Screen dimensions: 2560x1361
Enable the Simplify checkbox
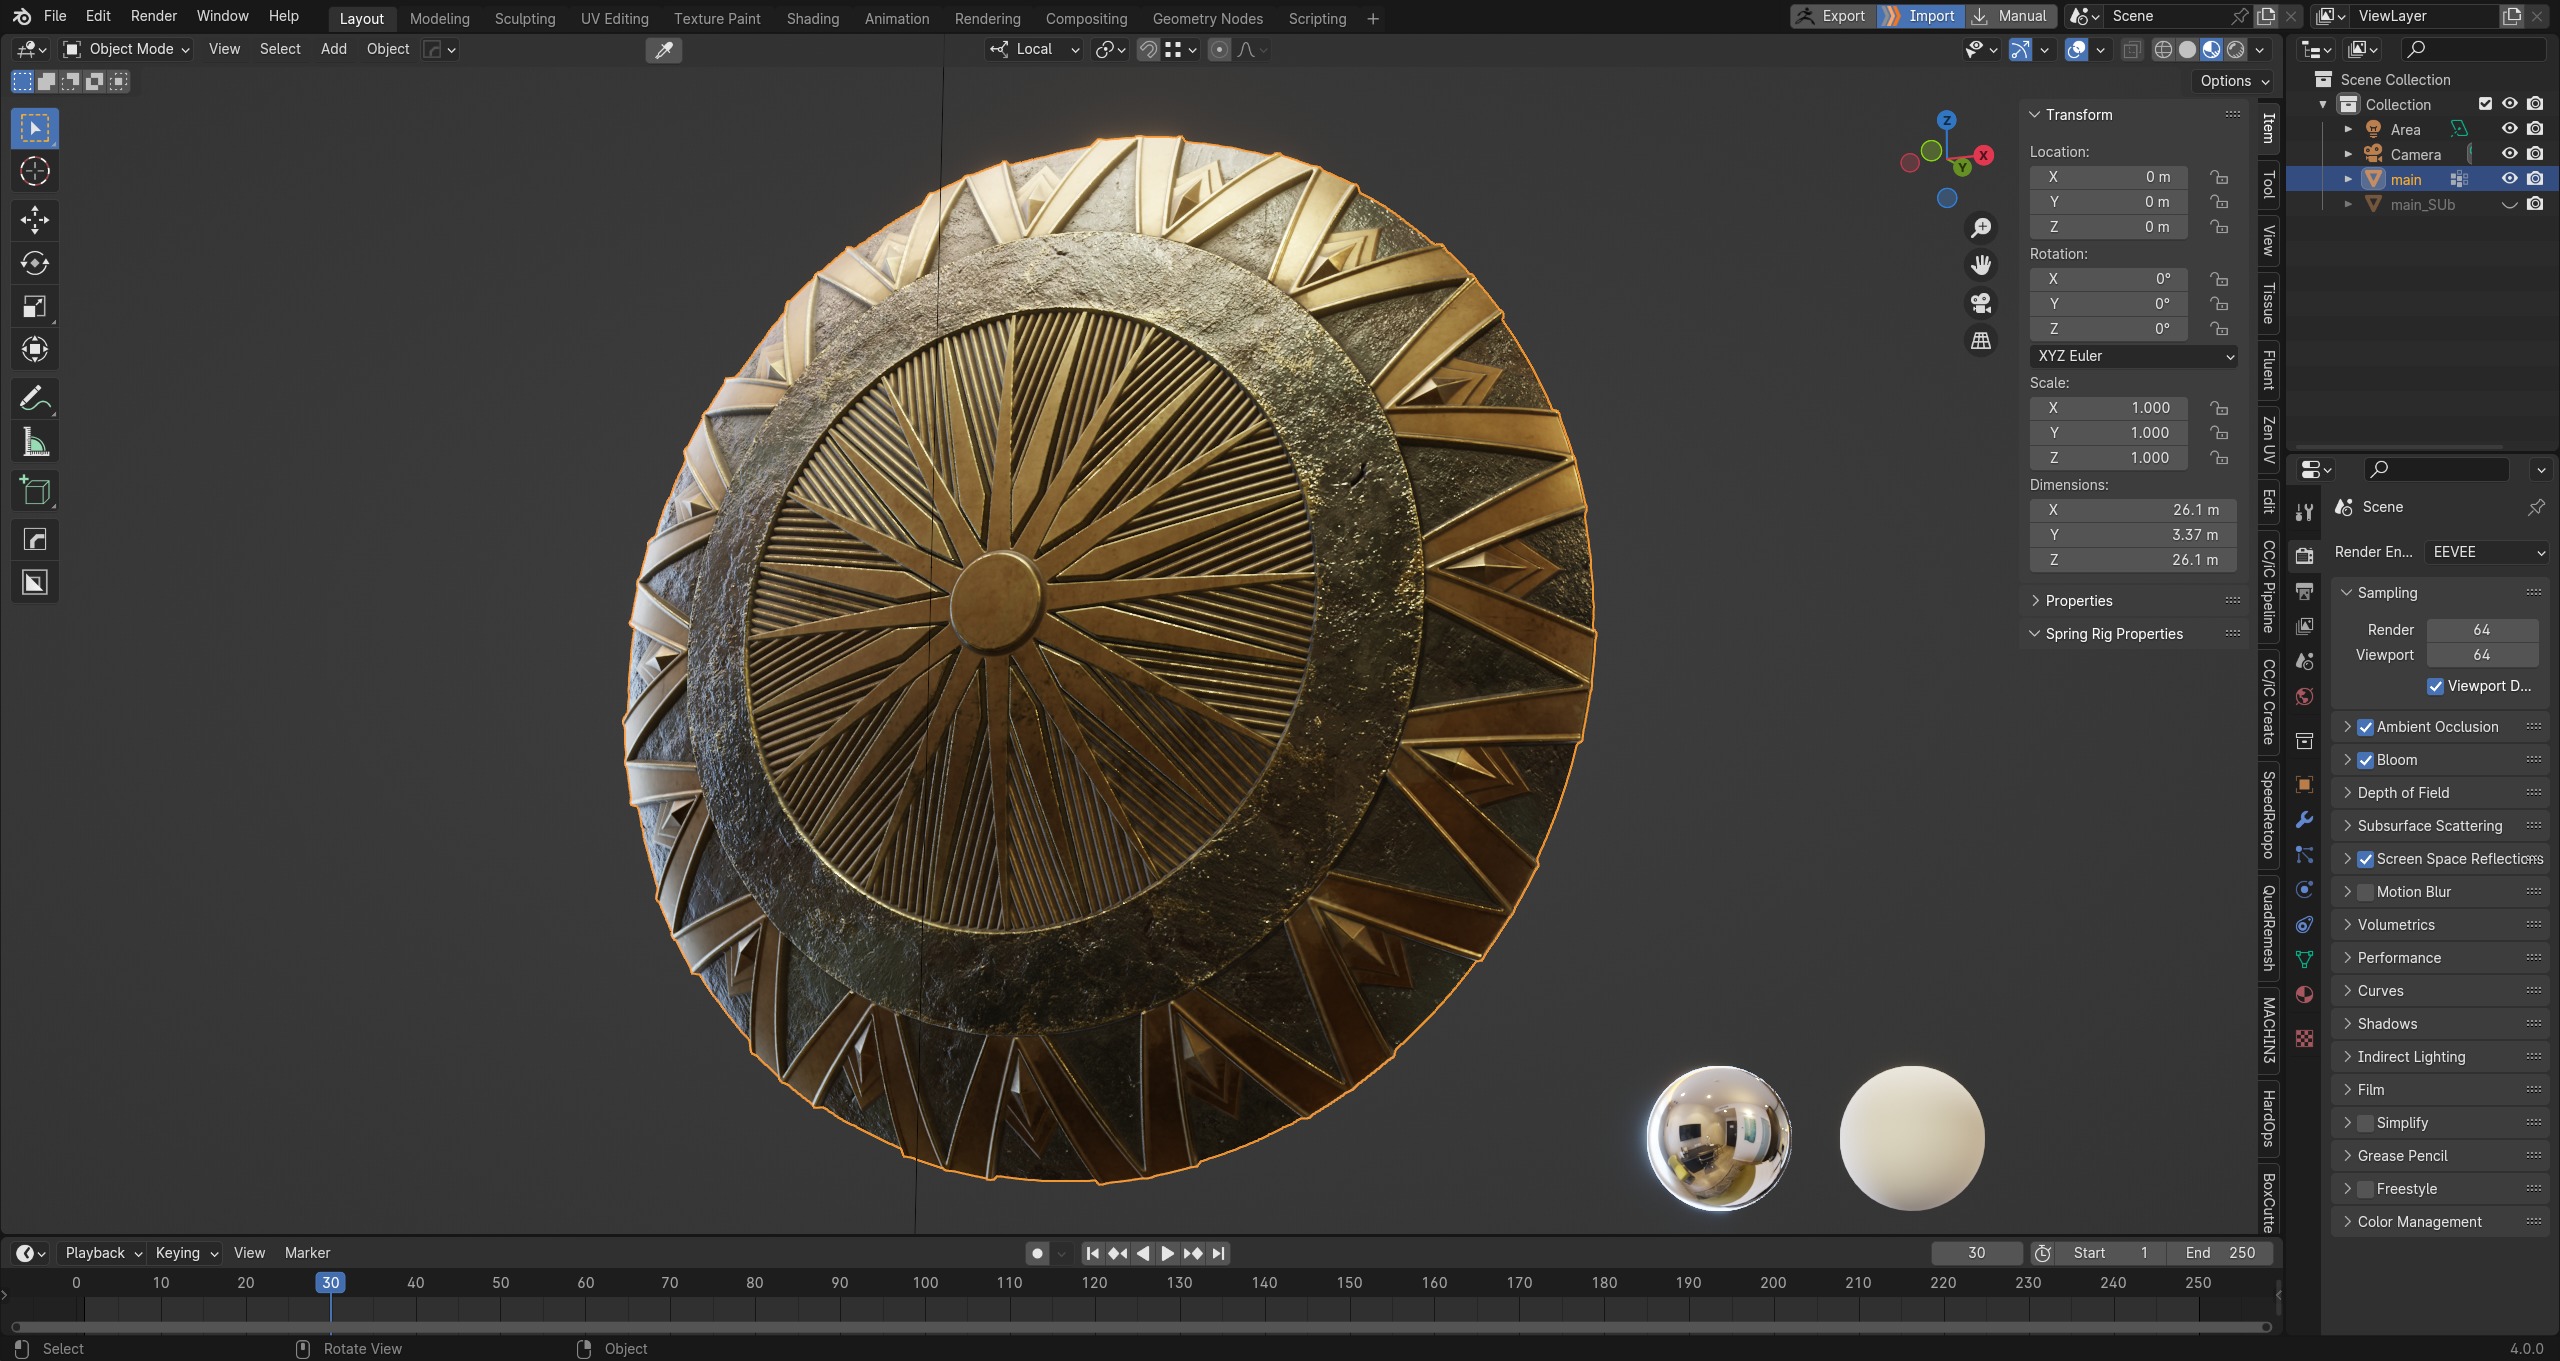(x=2366, y=1123)
